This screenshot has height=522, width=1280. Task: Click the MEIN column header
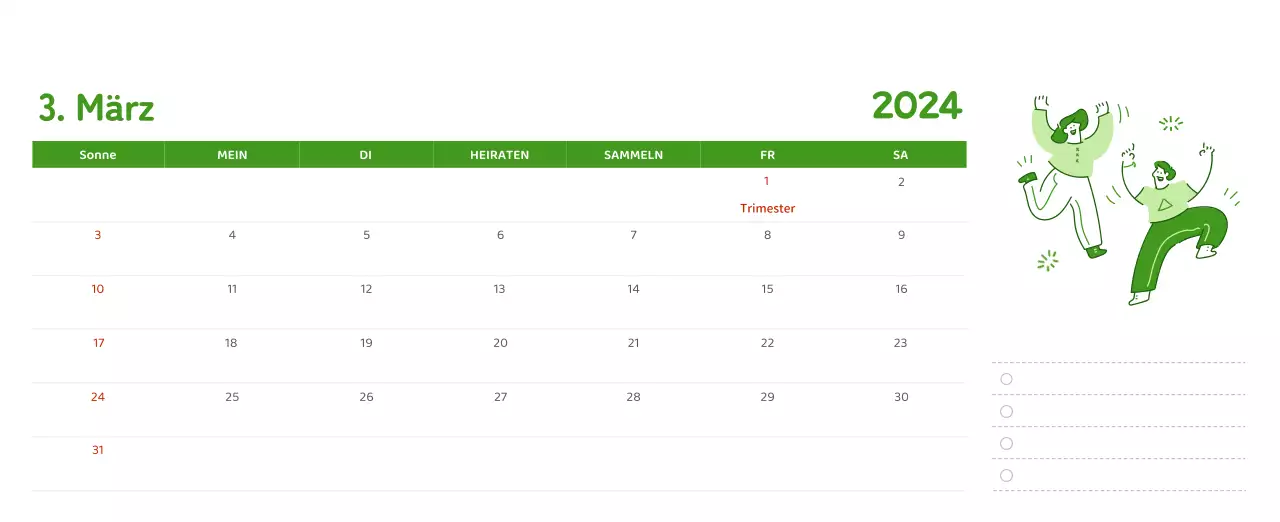[232, 155]
